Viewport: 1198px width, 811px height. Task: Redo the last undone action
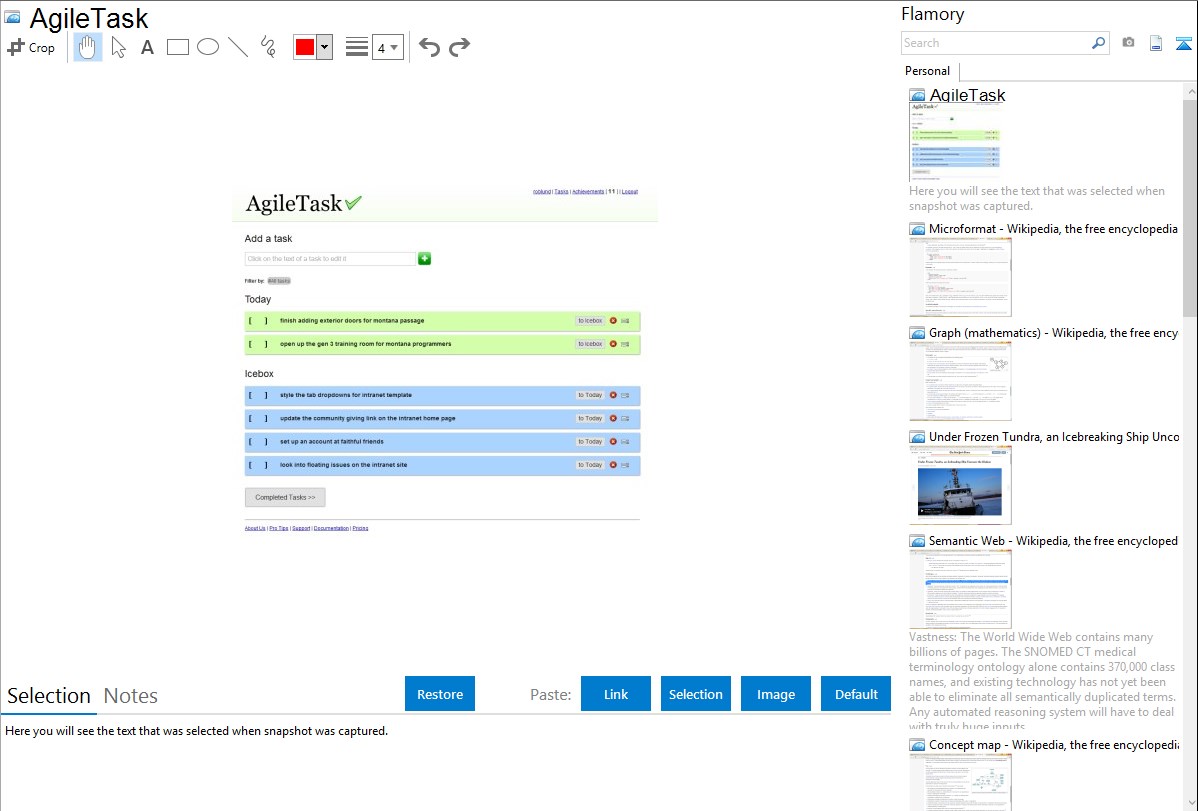pos(459,47)
